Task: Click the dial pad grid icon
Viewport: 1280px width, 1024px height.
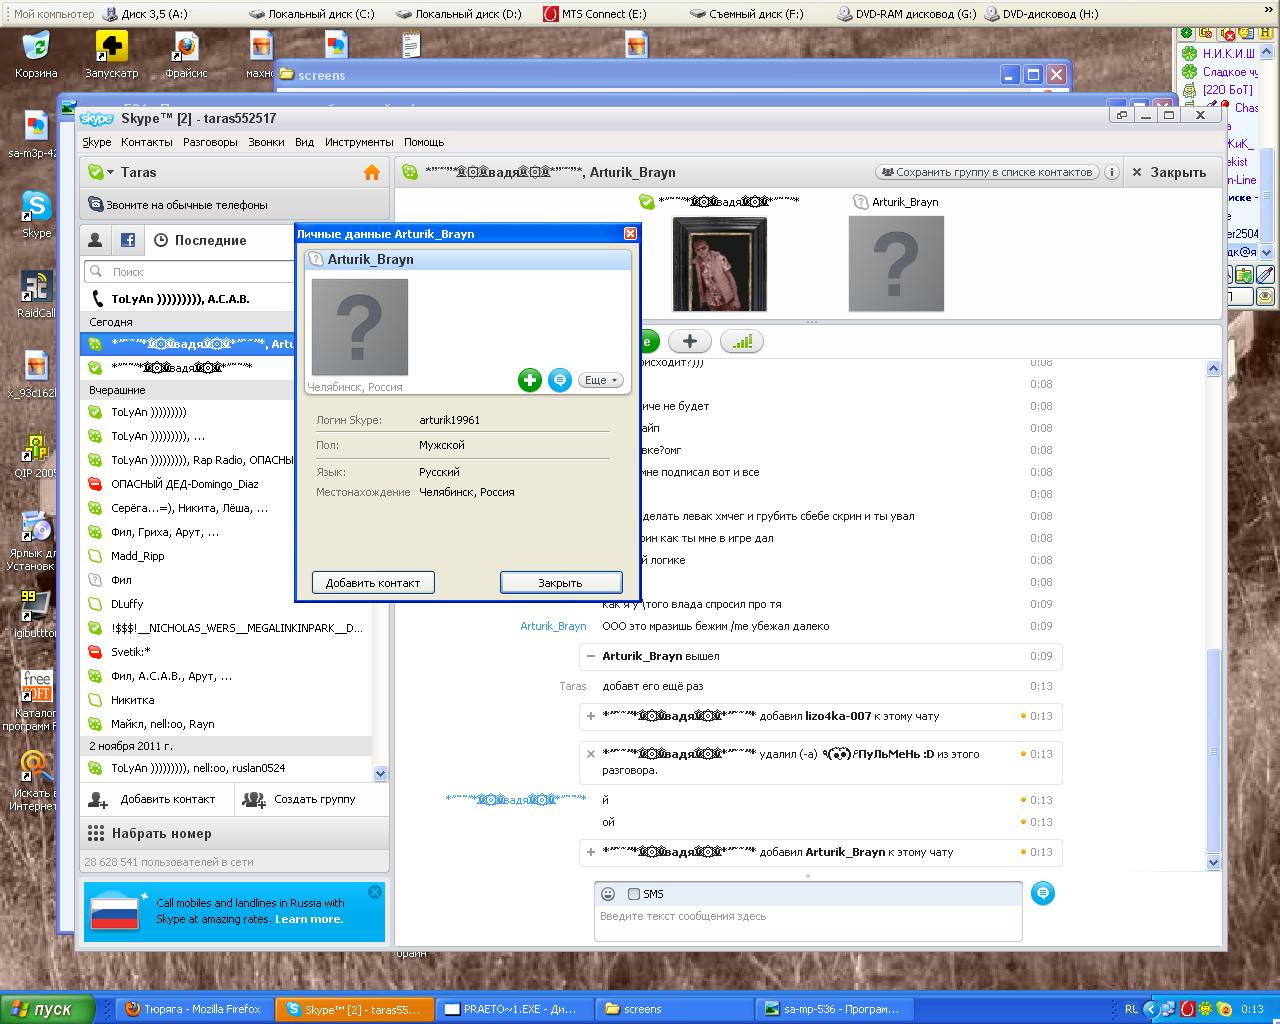Action: (x=96, y=833)
